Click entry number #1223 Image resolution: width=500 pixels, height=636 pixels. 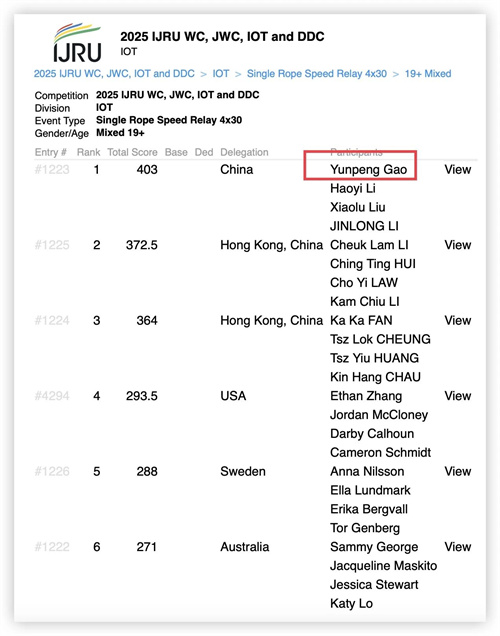click(x=52, y=170)
